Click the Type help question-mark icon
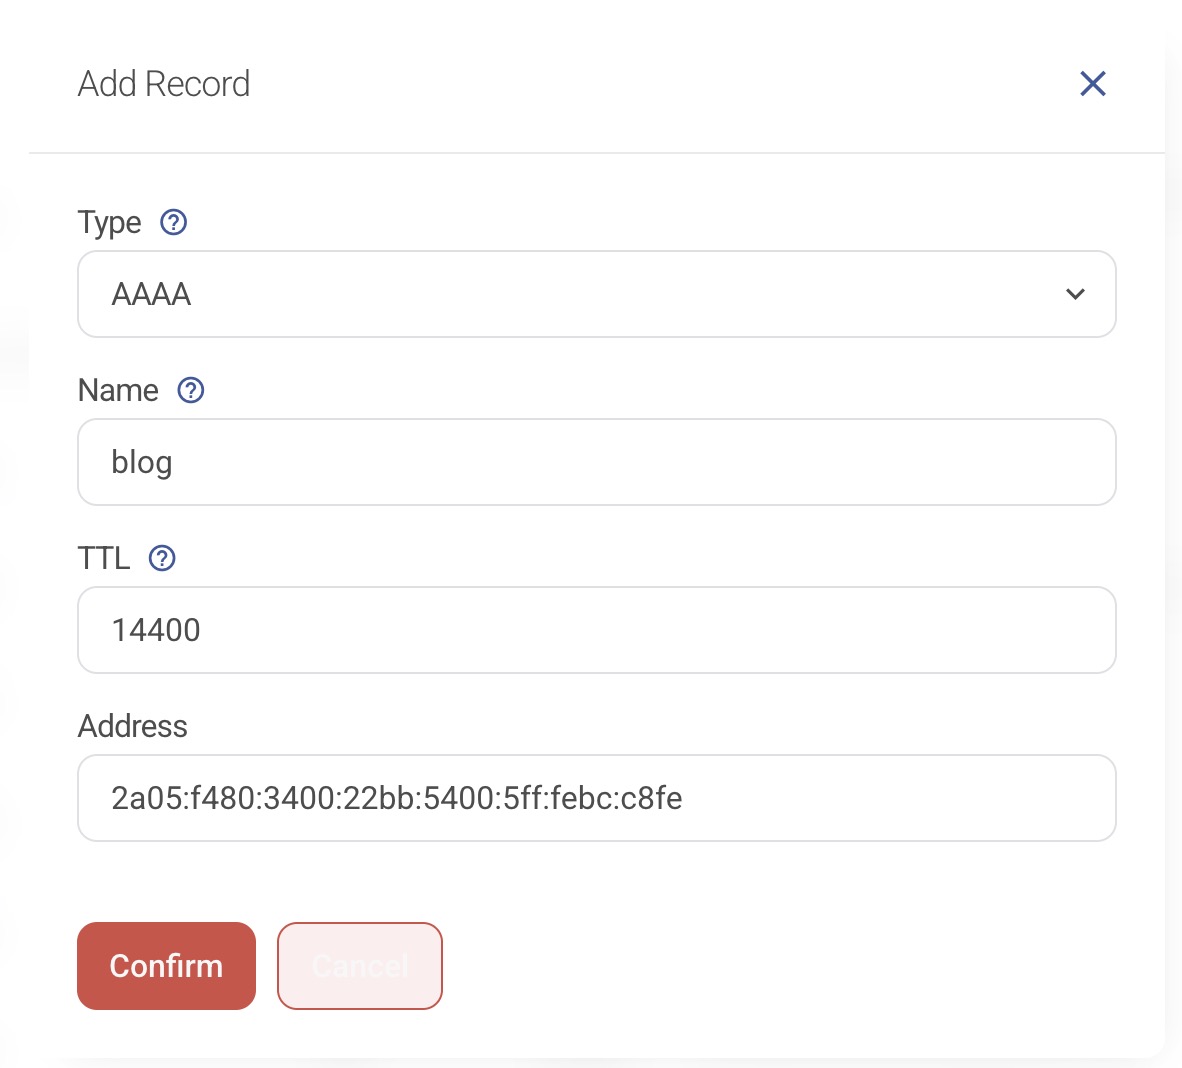Viewport: 1182px width, 1068px height. pyautogui.click(x=174, y=222)
